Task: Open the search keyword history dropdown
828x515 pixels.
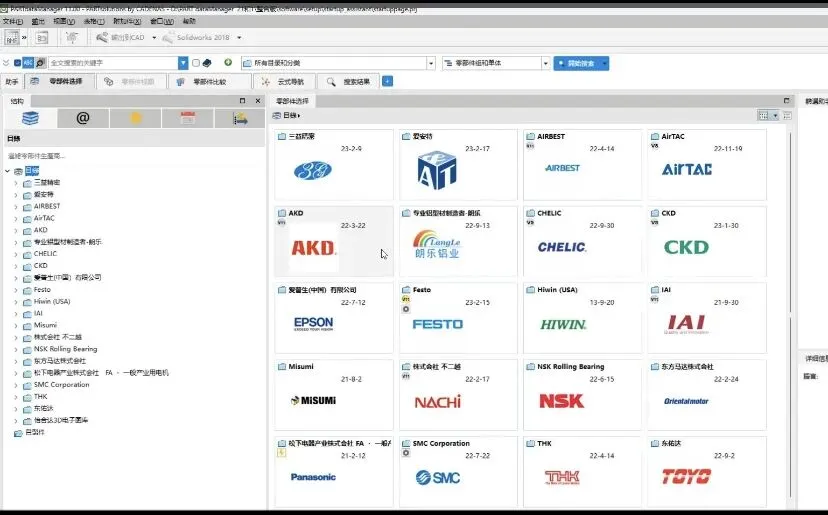Action: (x=183, y=63)
